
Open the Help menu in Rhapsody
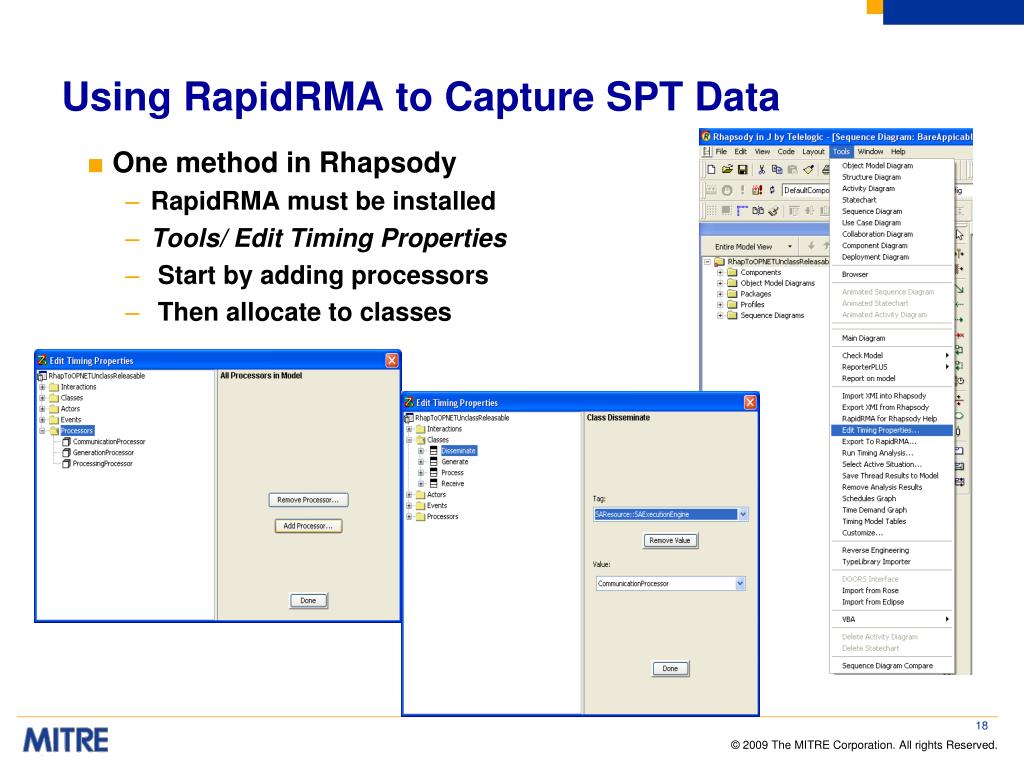pos(899,152)
